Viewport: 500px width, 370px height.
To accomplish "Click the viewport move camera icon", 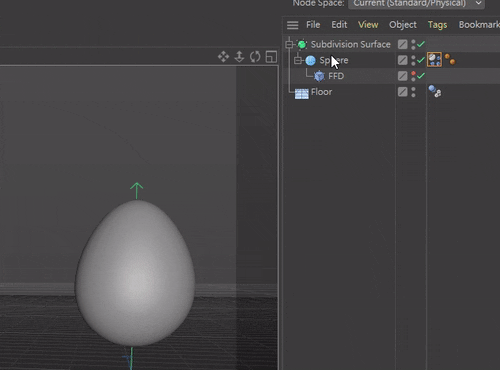I will click(223, 57).
